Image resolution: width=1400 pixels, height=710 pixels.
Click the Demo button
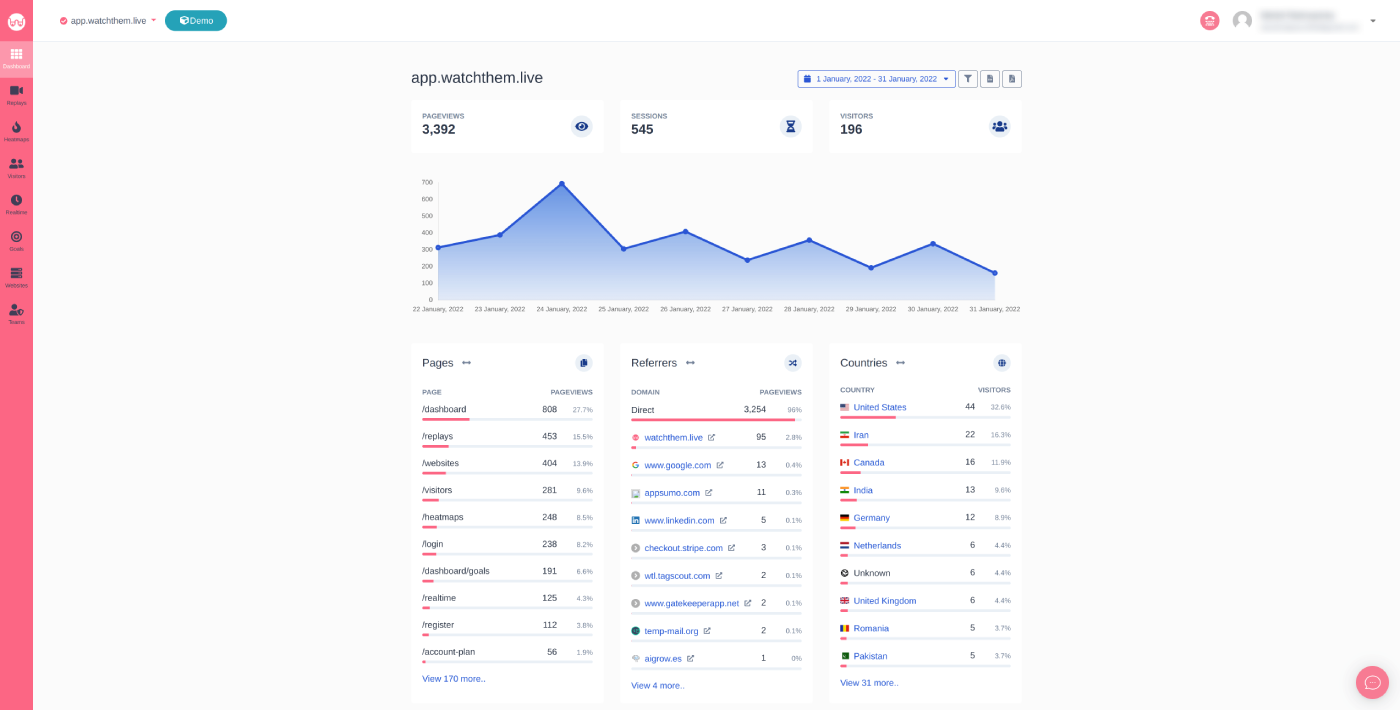[196, 20]
